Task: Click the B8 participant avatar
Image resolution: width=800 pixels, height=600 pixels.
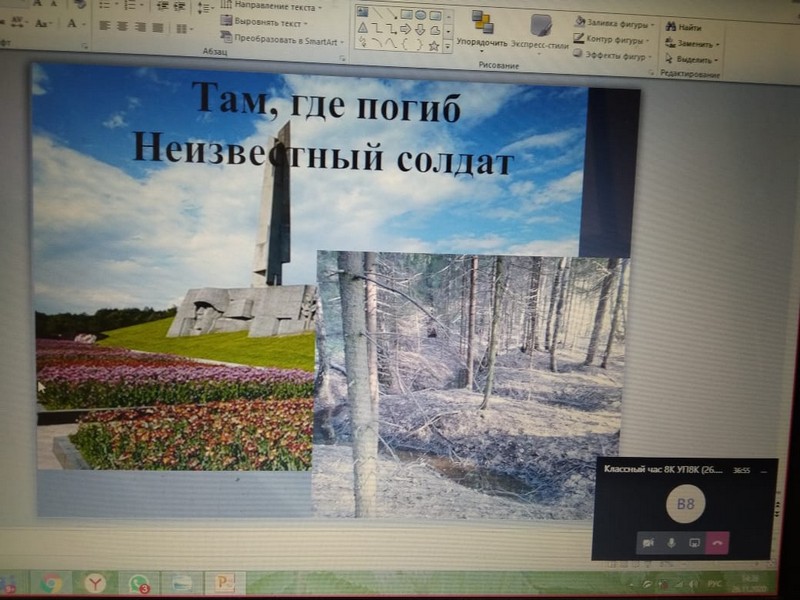Action: tap(685, 505)
